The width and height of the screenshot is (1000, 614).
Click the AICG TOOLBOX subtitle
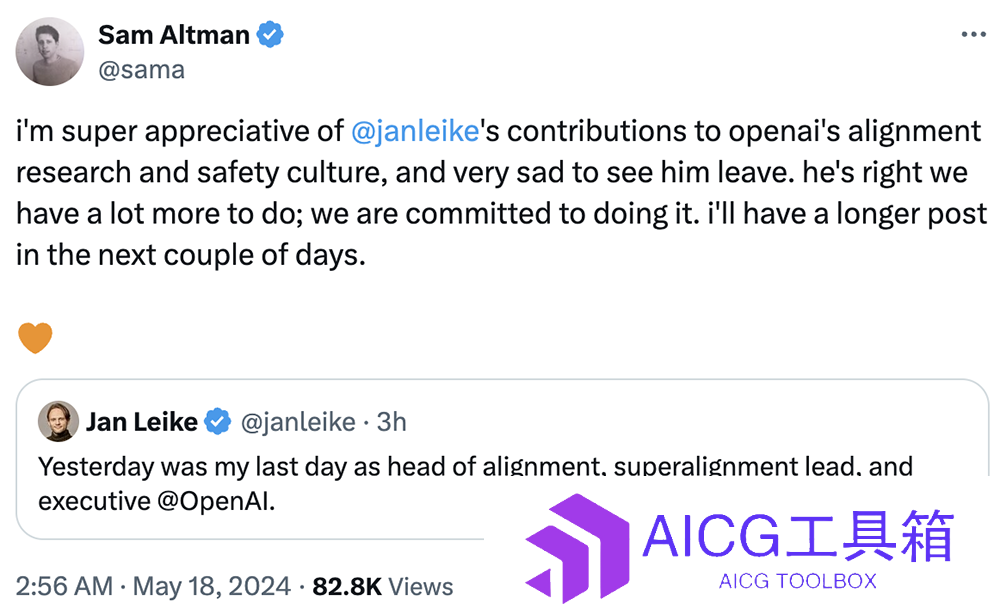pyautogui.click(x=798, y=581)
